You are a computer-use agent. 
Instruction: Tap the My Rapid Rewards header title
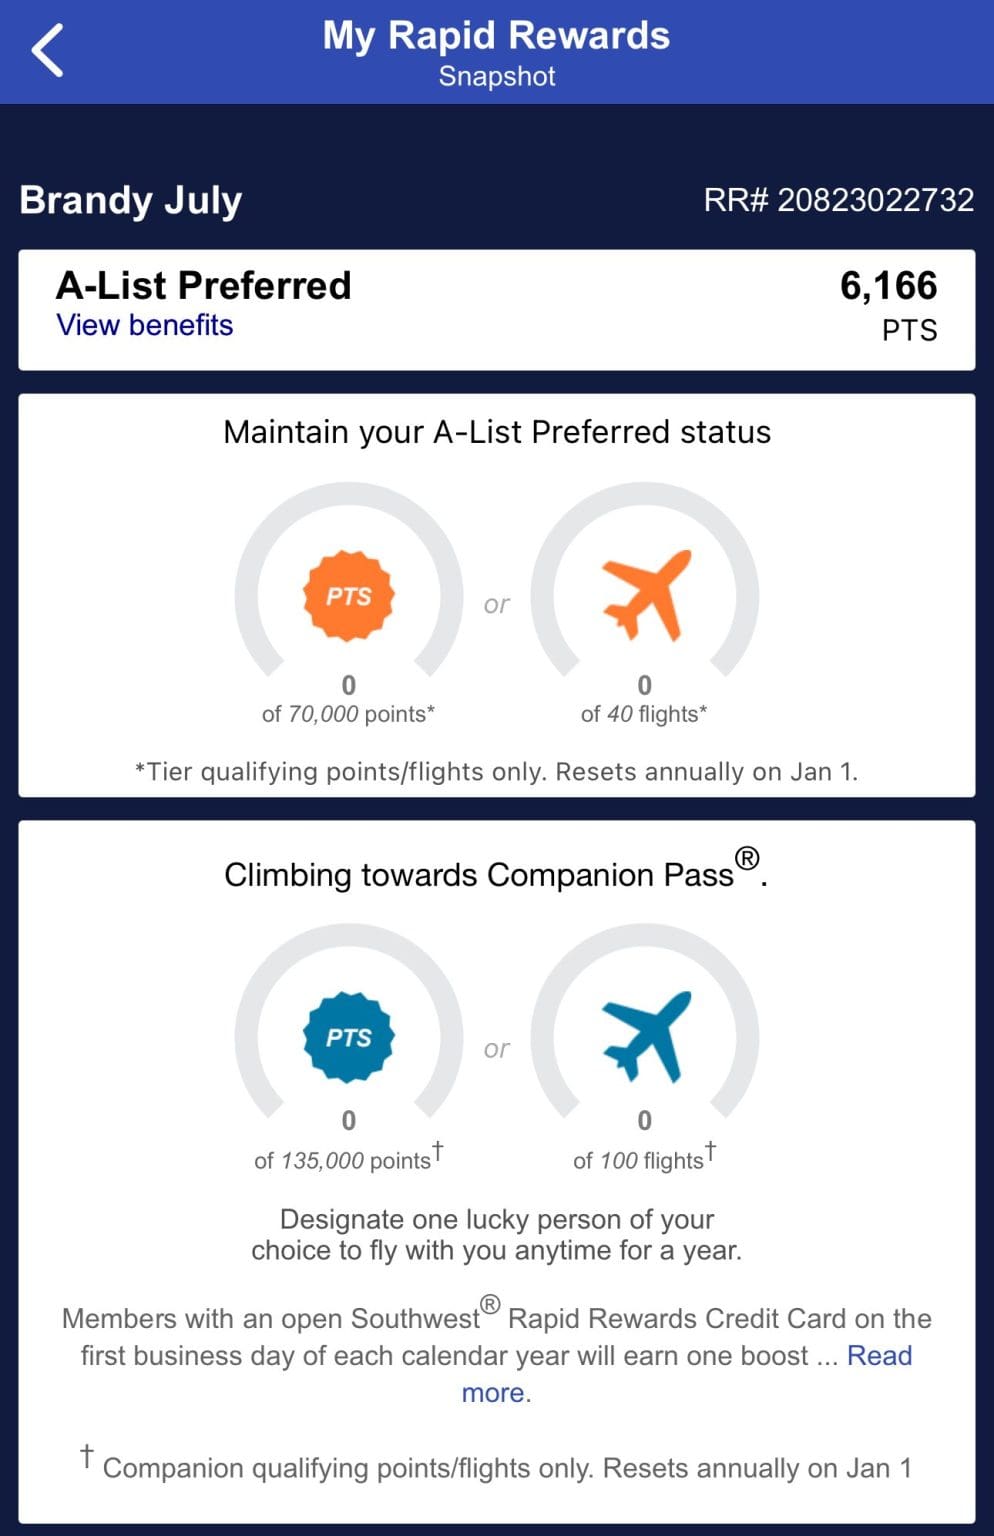pos(497,36)
